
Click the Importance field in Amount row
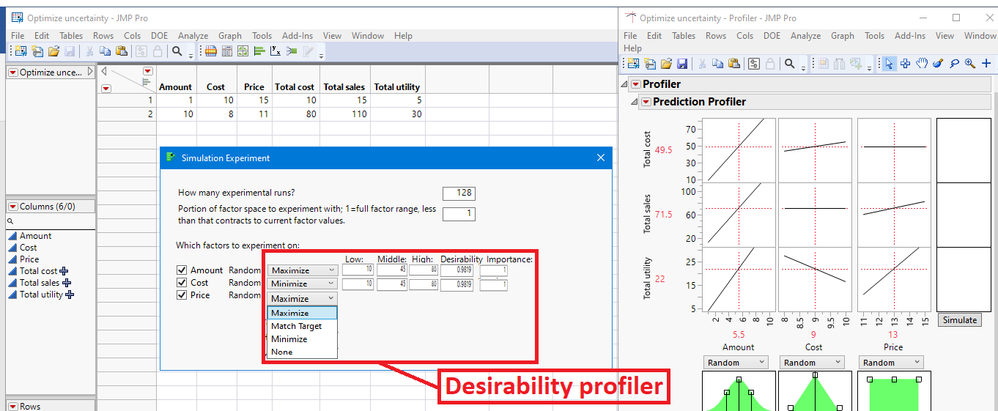[x=494, y=270]
